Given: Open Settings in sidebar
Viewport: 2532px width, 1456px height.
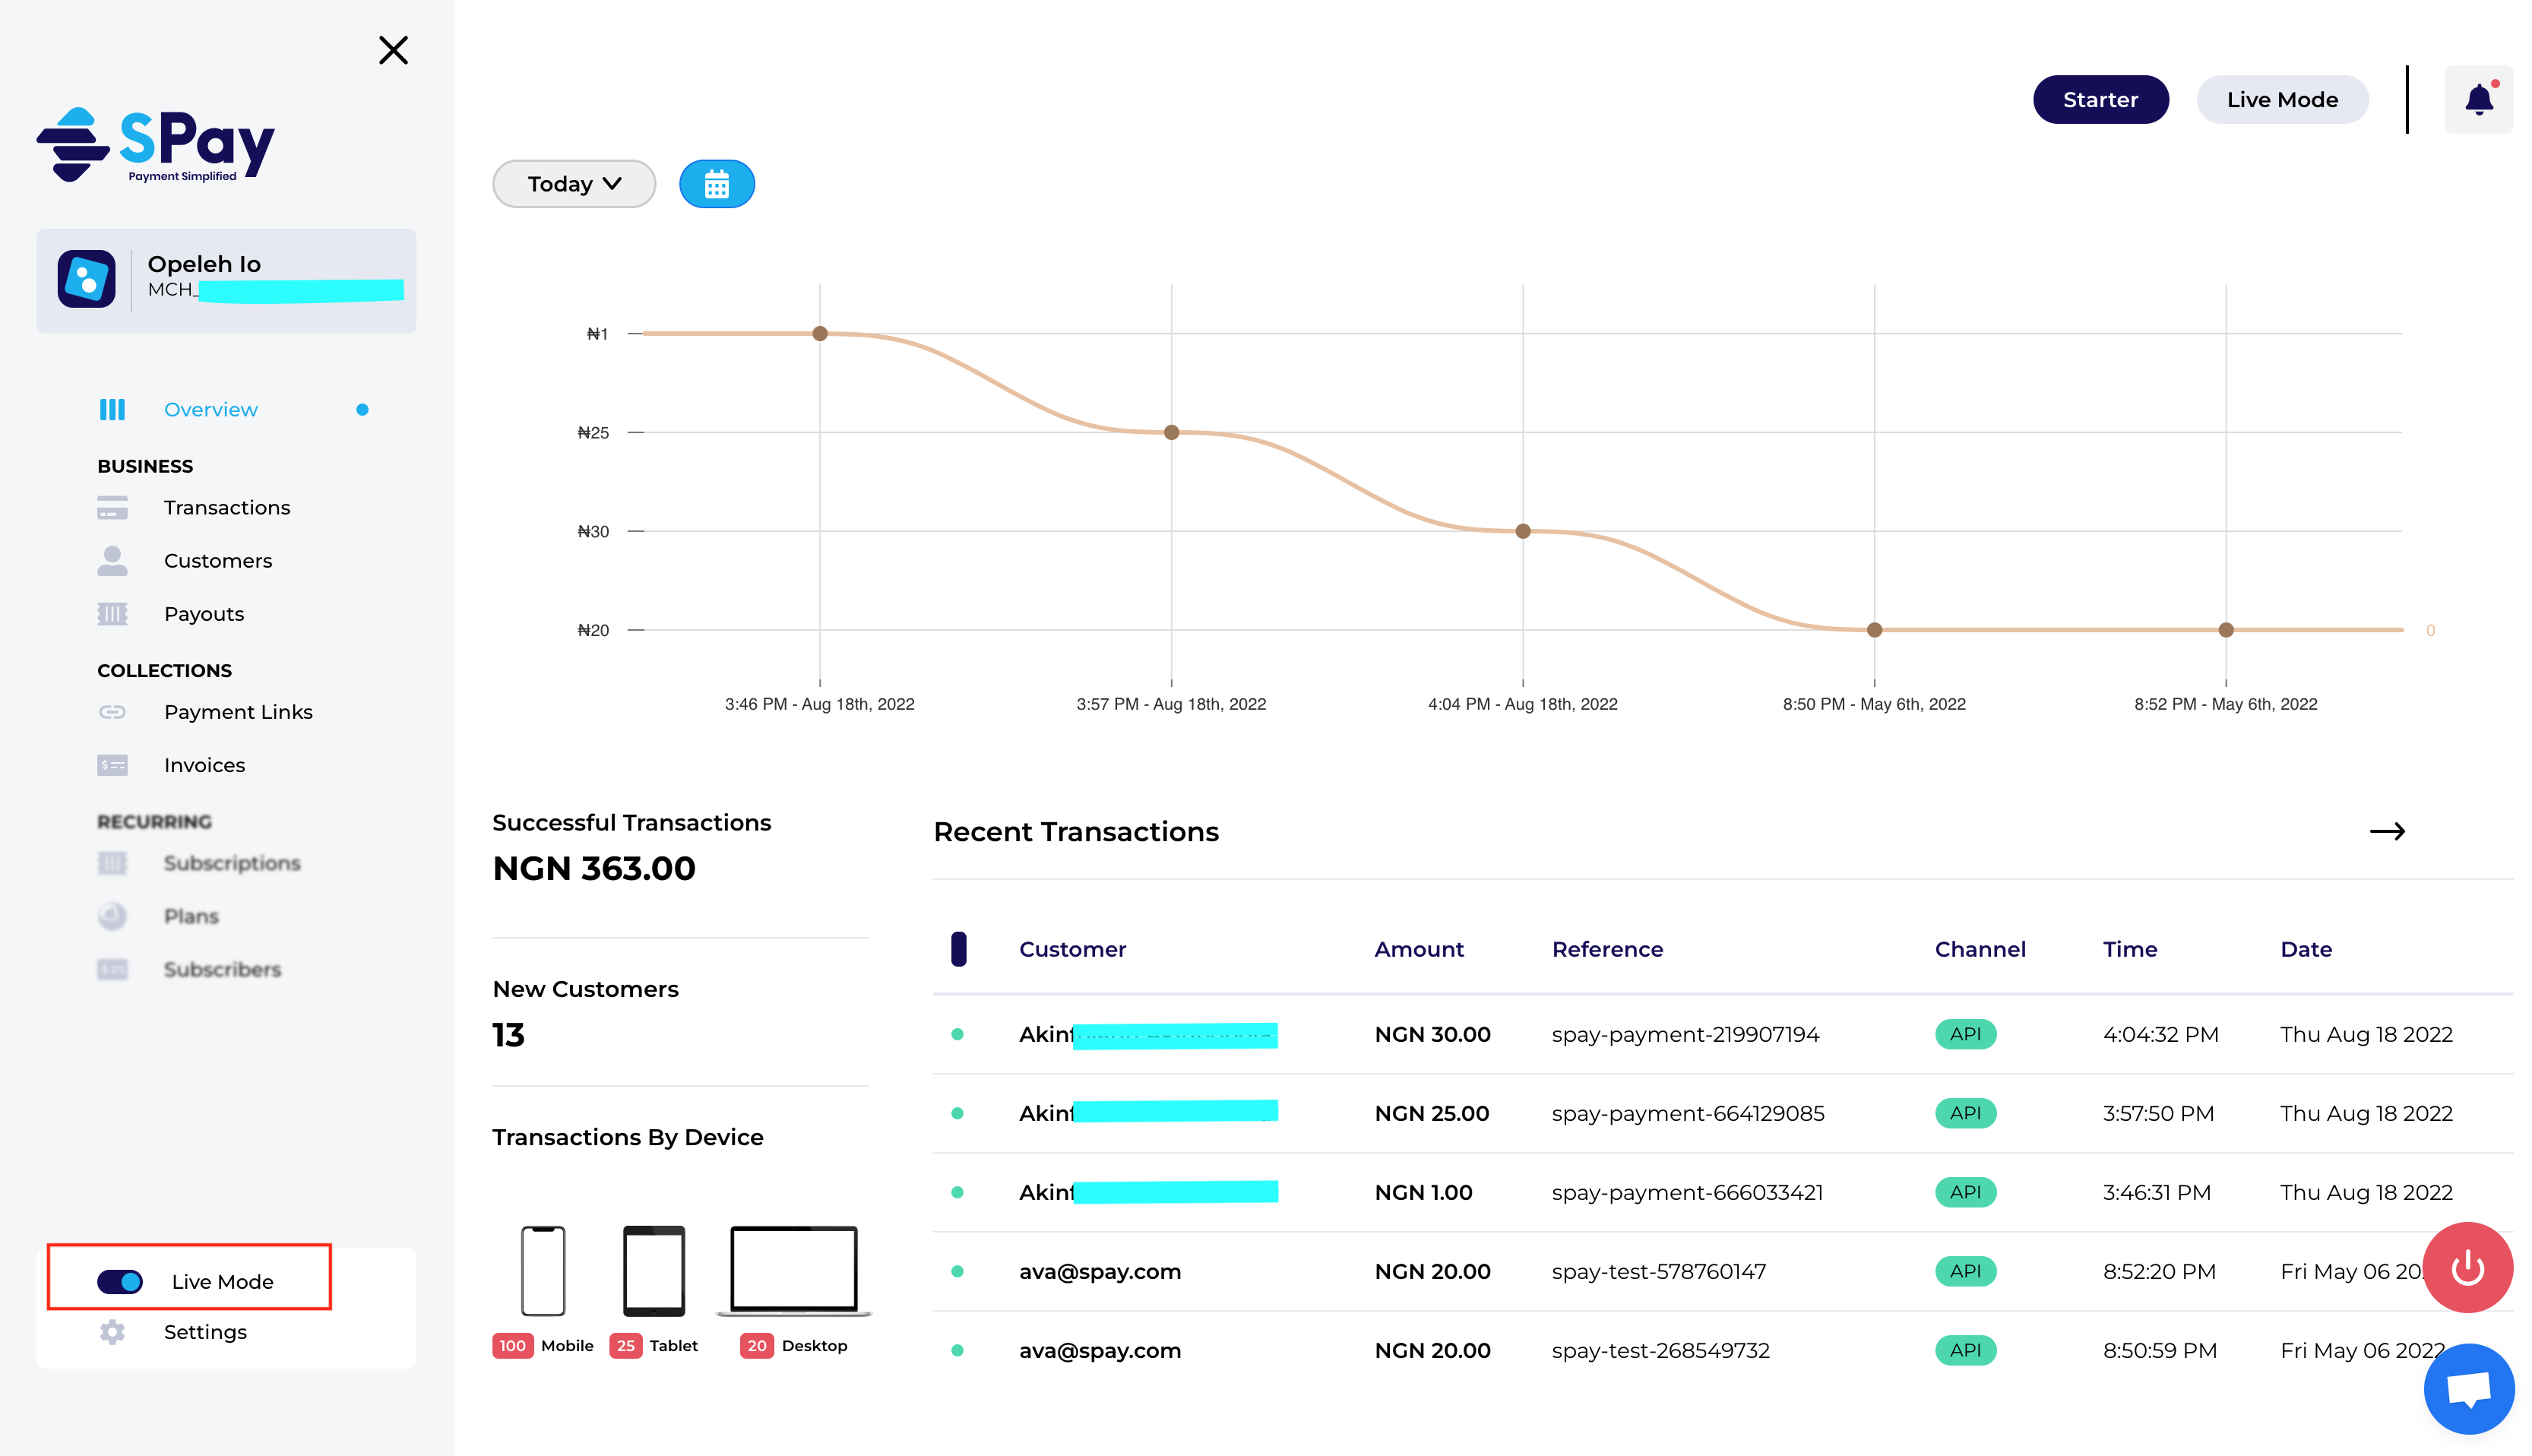Looking at the screenshot, I should pos(205,1332).
